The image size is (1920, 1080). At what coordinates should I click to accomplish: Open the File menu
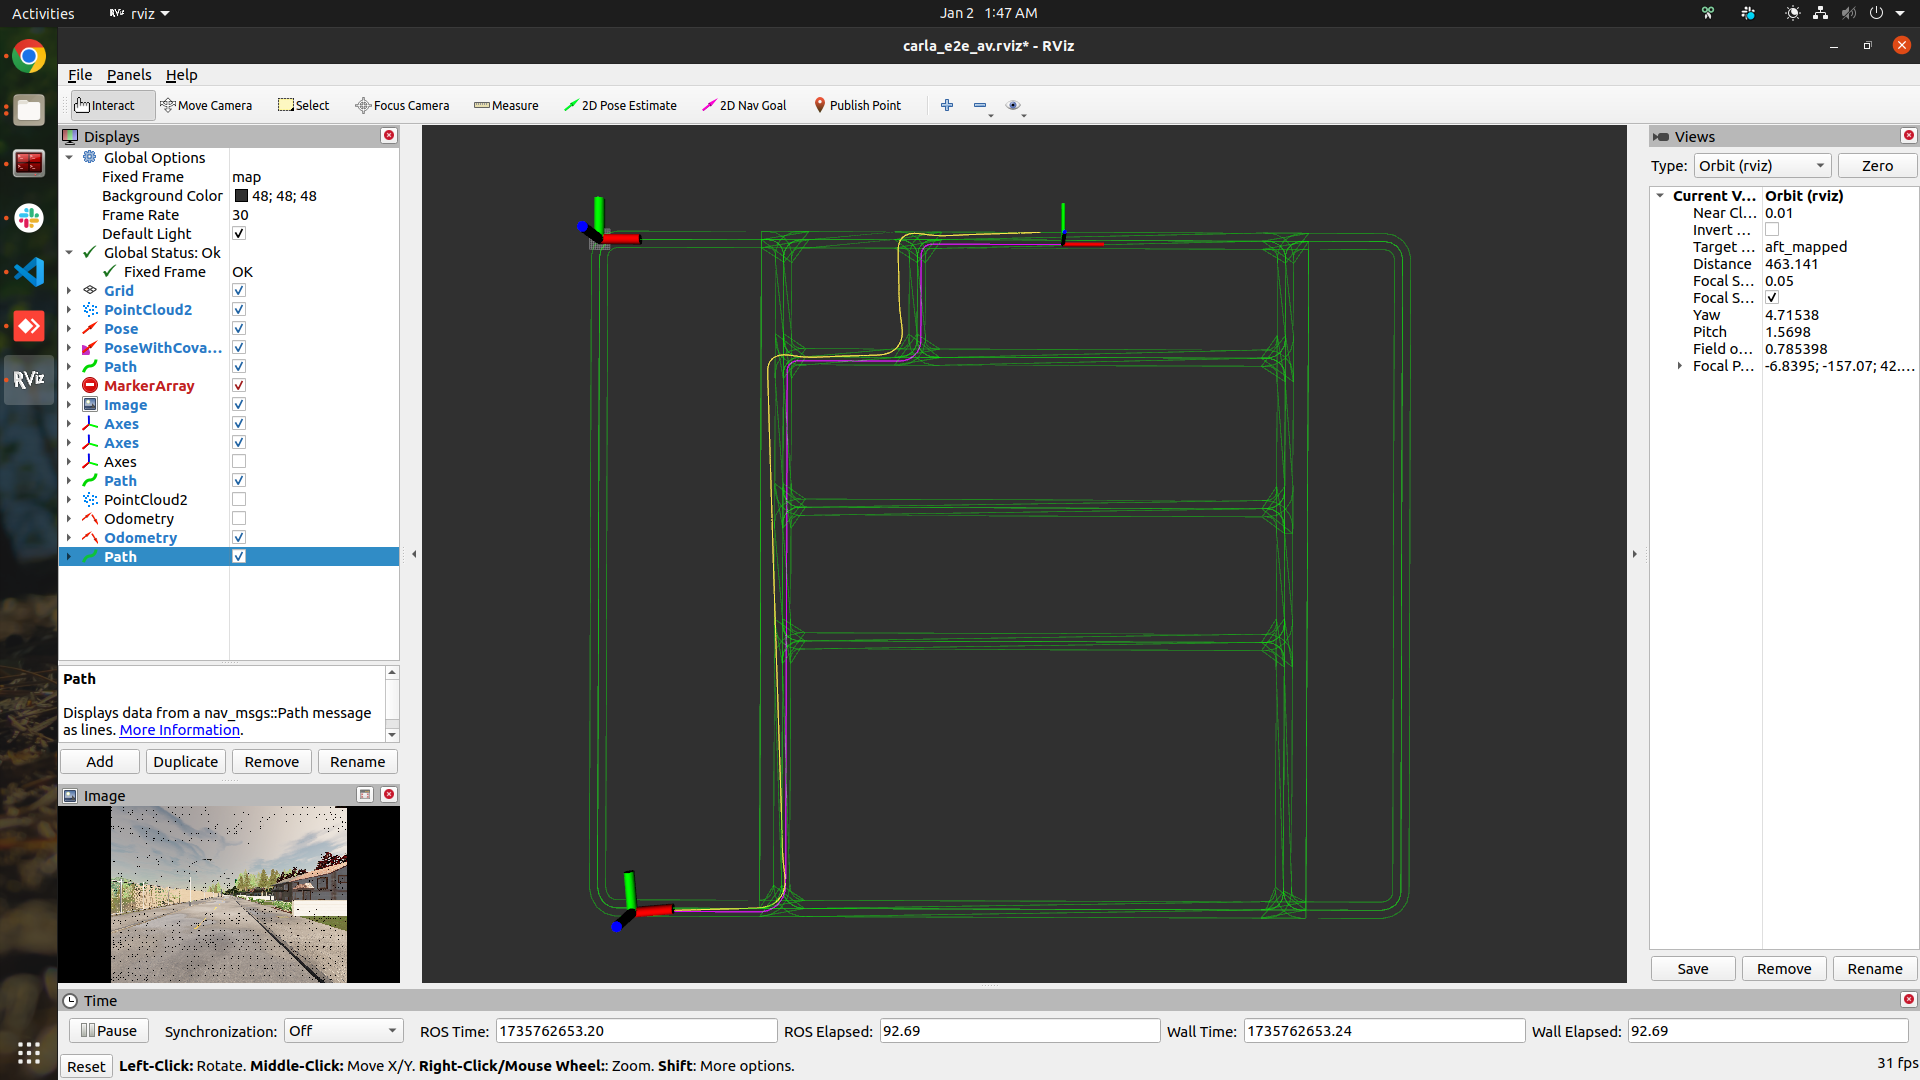tap(80, 75)
